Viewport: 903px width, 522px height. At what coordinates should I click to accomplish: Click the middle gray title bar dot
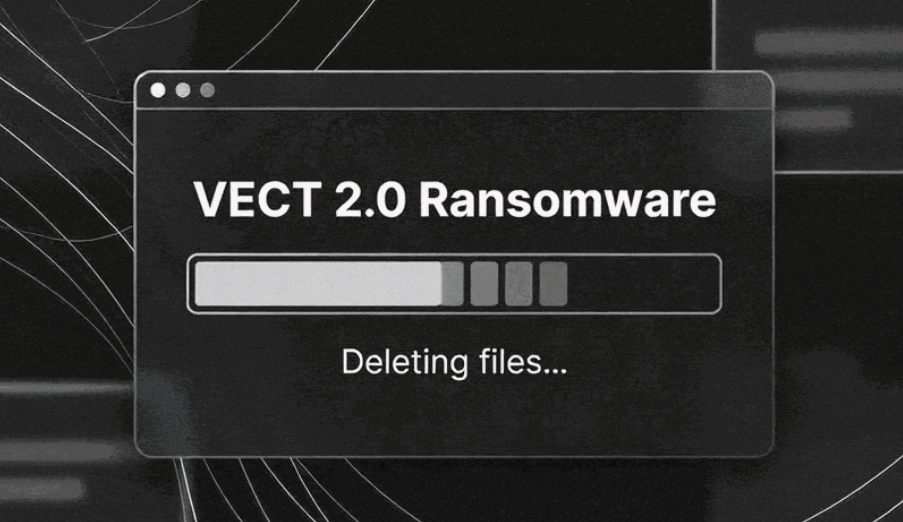tap(183, 90)
